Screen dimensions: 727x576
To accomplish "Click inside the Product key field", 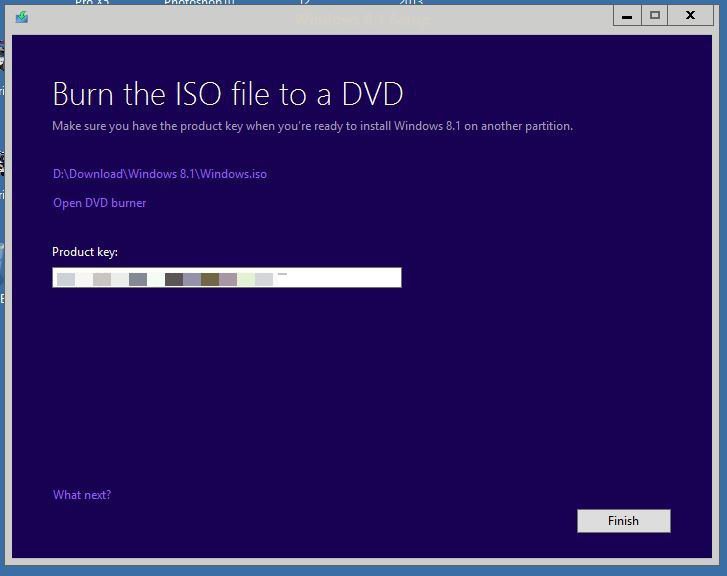I will [x=340, y=278].
